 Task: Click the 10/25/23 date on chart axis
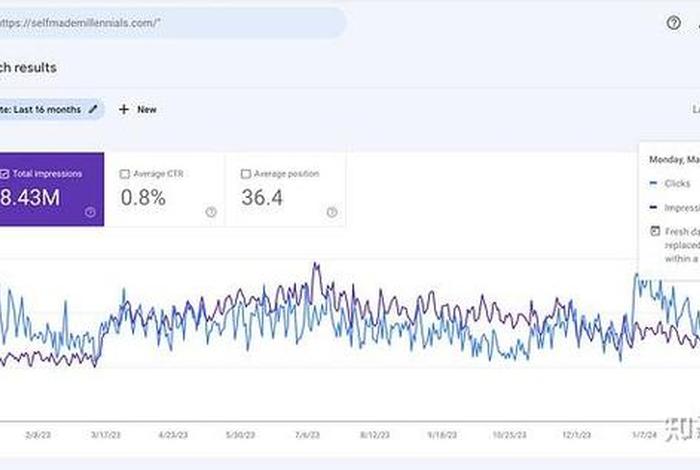coord(510,436)
